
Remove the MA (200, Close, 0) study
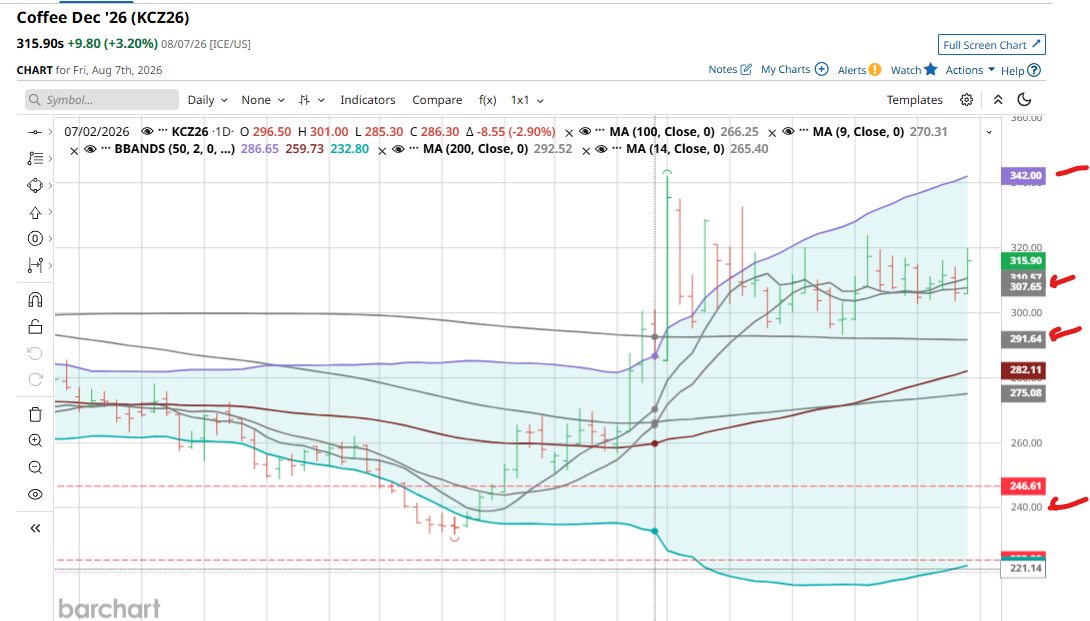382,150
